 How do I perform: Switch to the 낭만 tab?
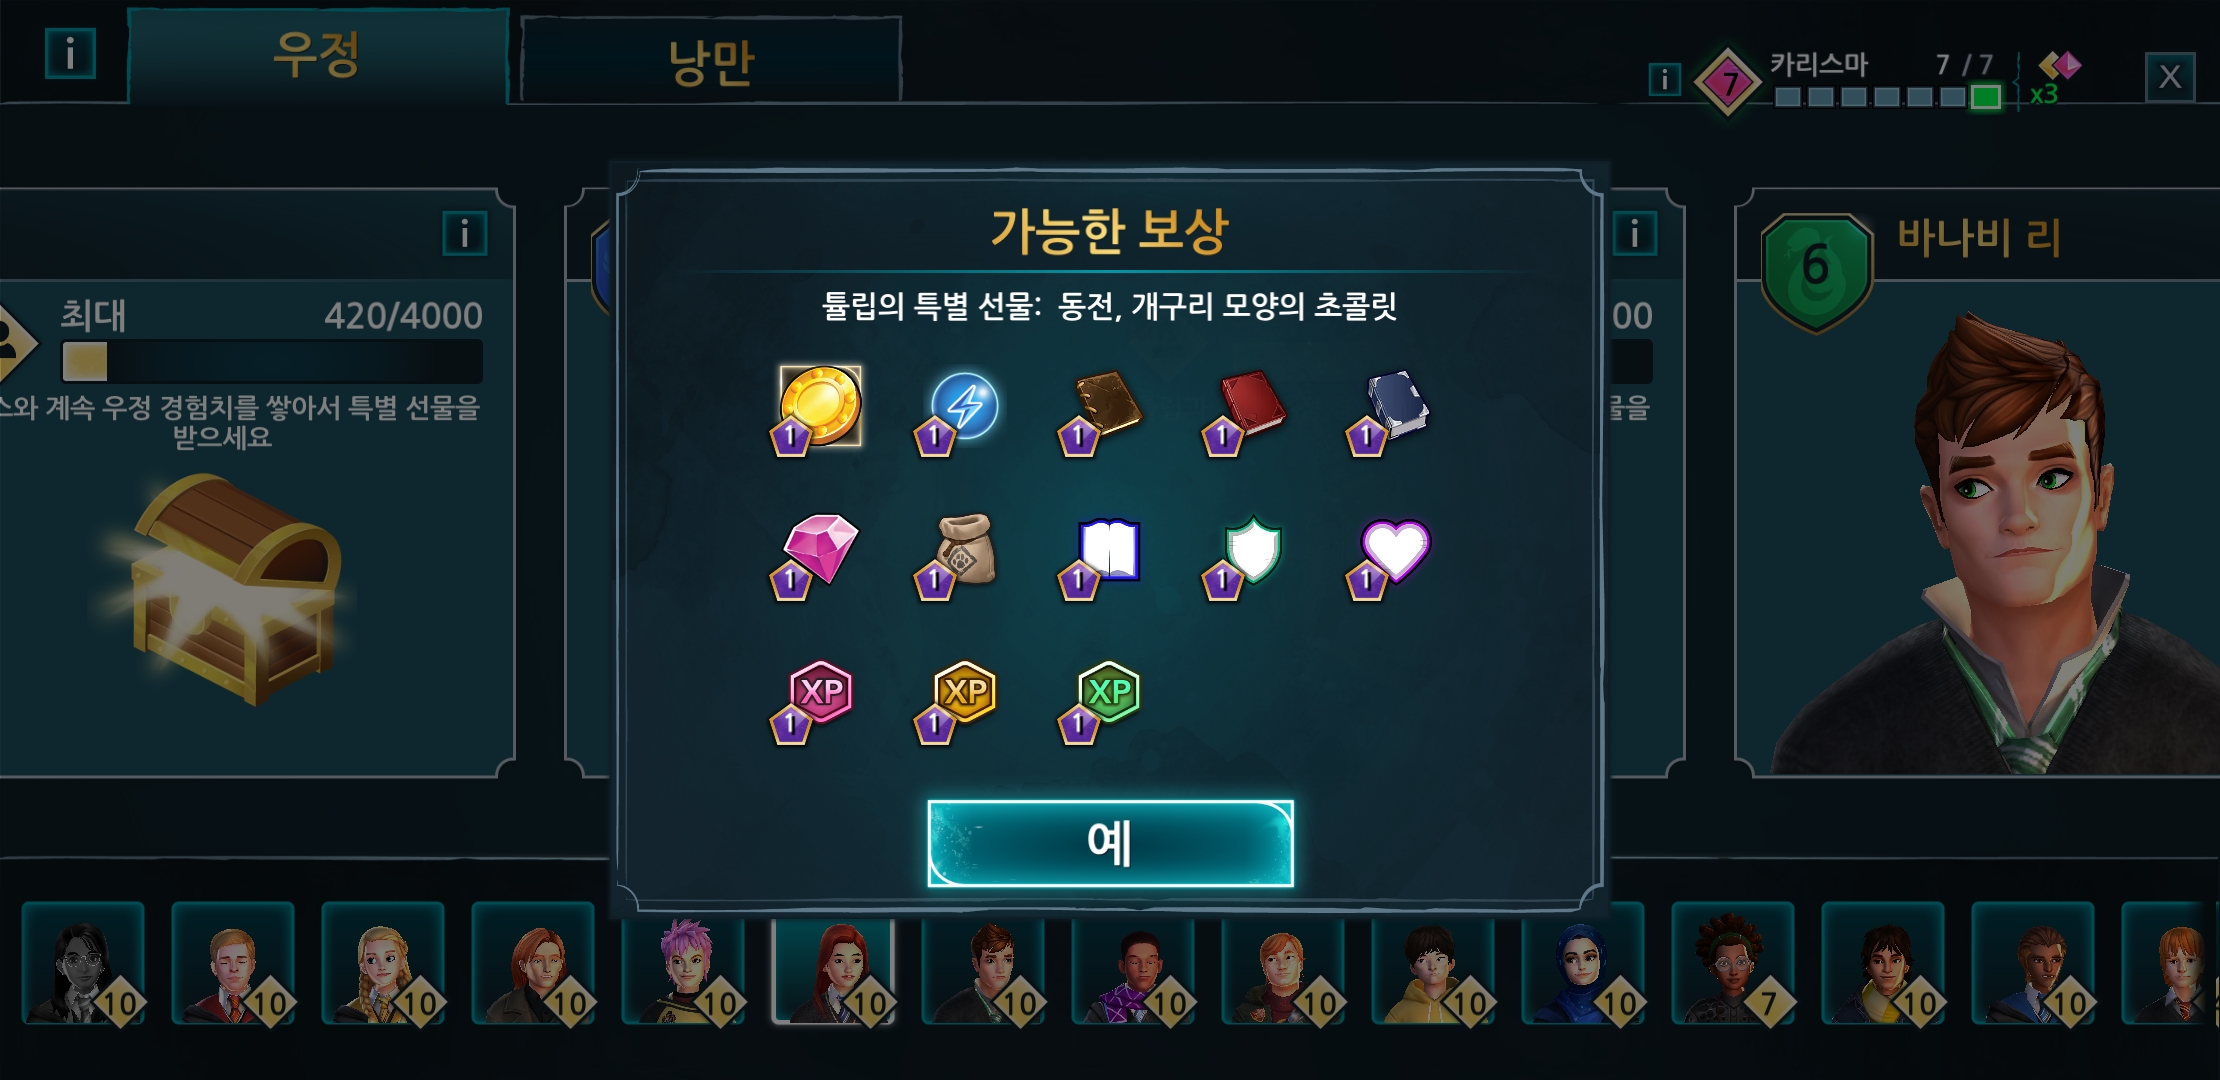pyautogui.click(x=711, y=60)
